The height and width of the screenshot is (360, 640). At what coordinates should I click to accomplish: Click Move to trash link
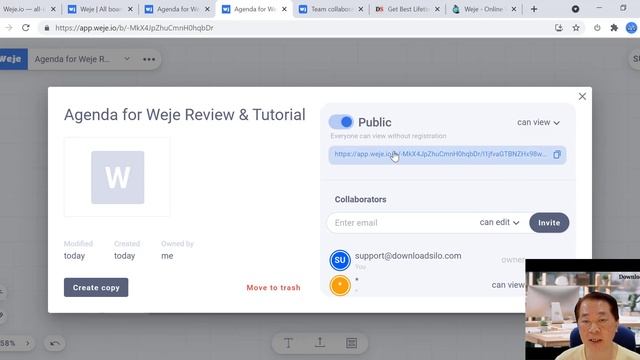tap(273, 288)
